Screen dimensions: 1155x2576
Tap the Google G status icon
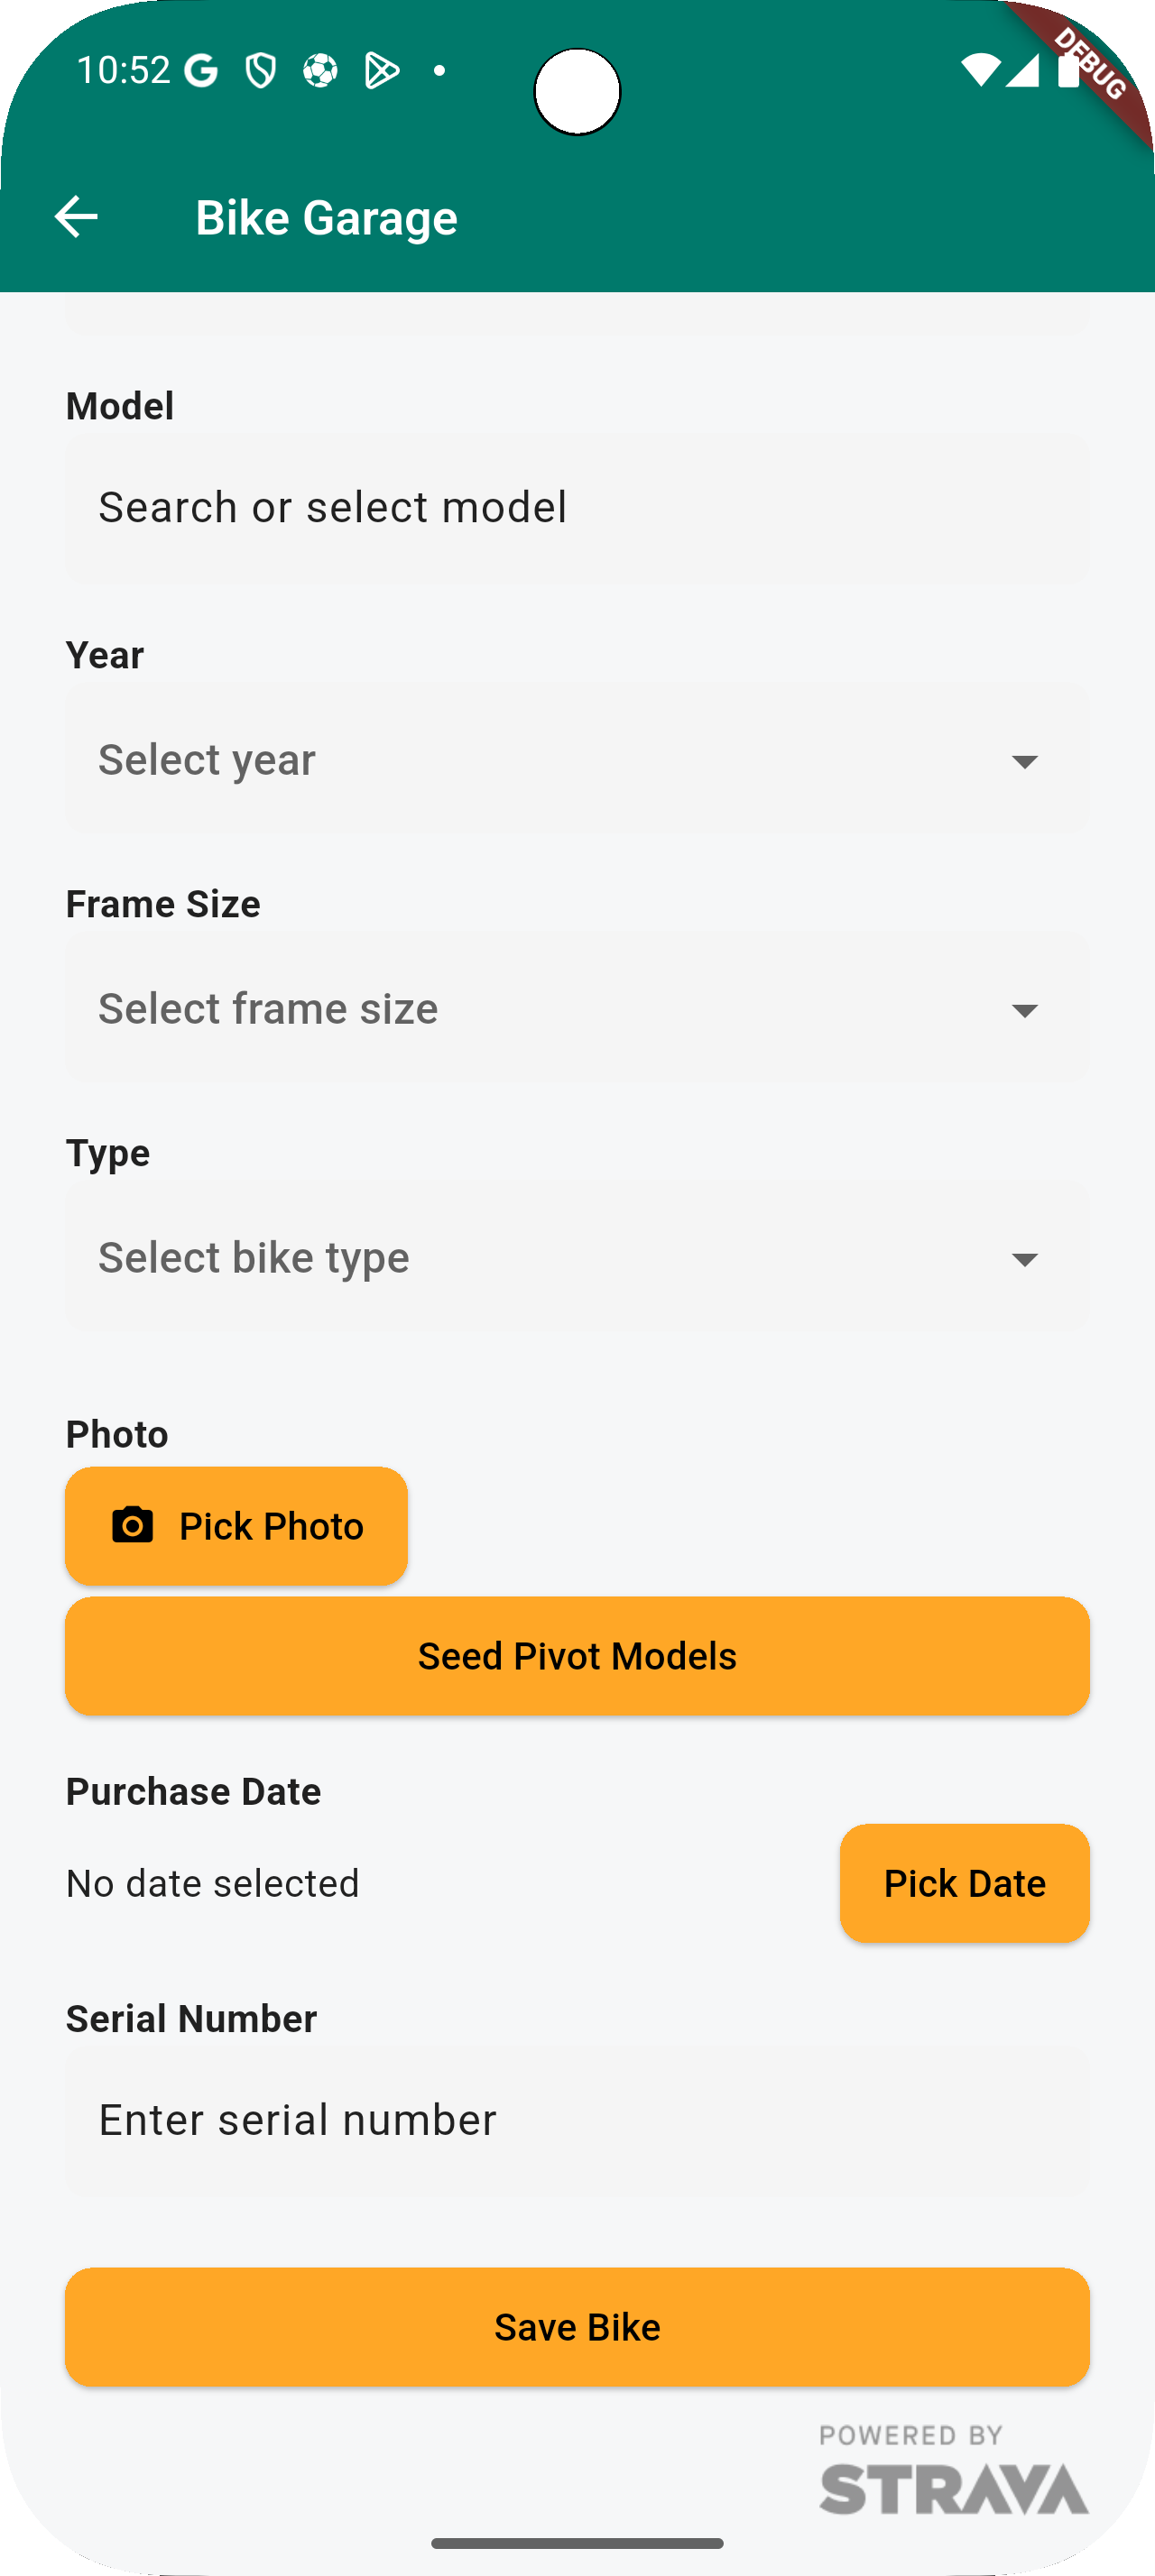click(x=201, y=71)
